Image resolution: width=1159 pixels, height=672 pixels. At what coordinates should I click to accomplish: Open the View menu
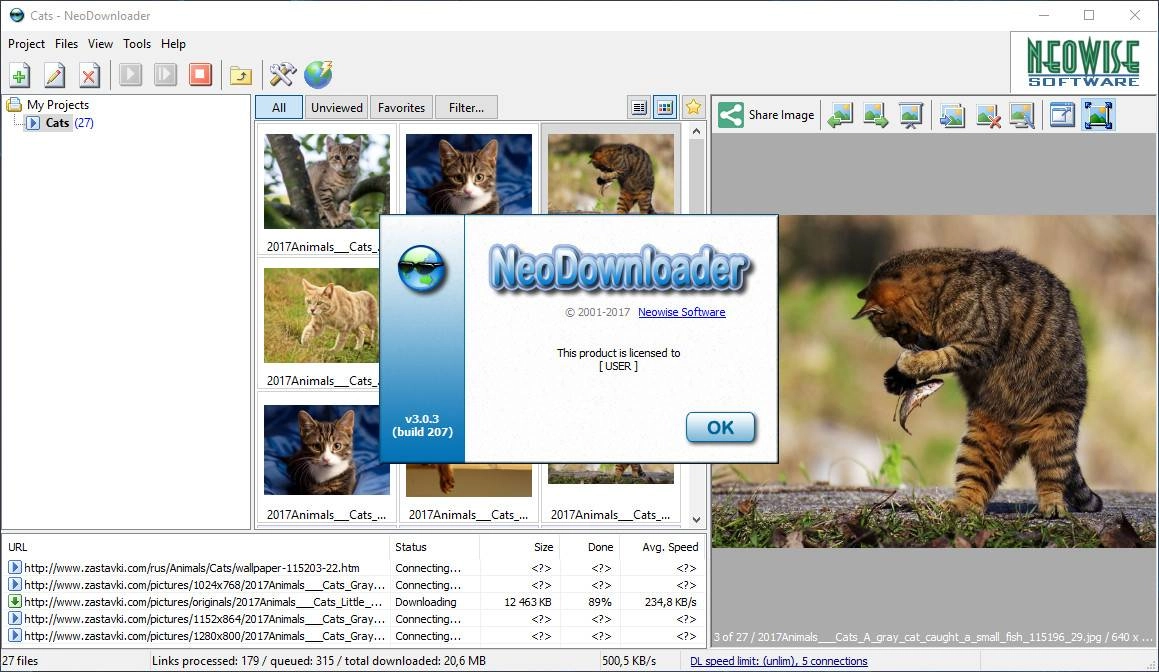(100, 44)
